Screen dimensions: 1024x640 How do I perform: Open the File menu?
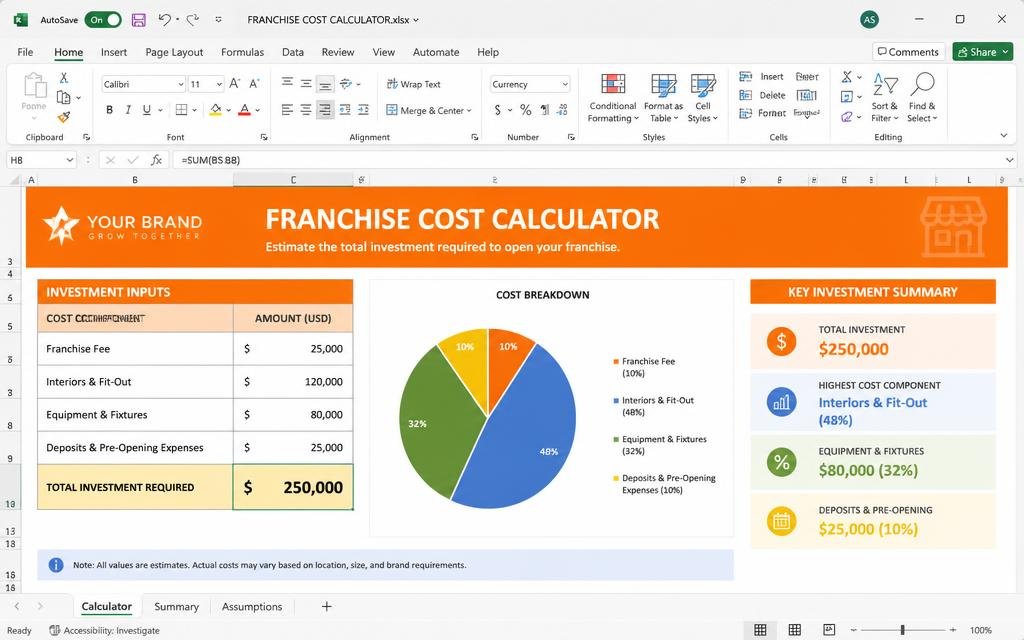click(25, 52)
